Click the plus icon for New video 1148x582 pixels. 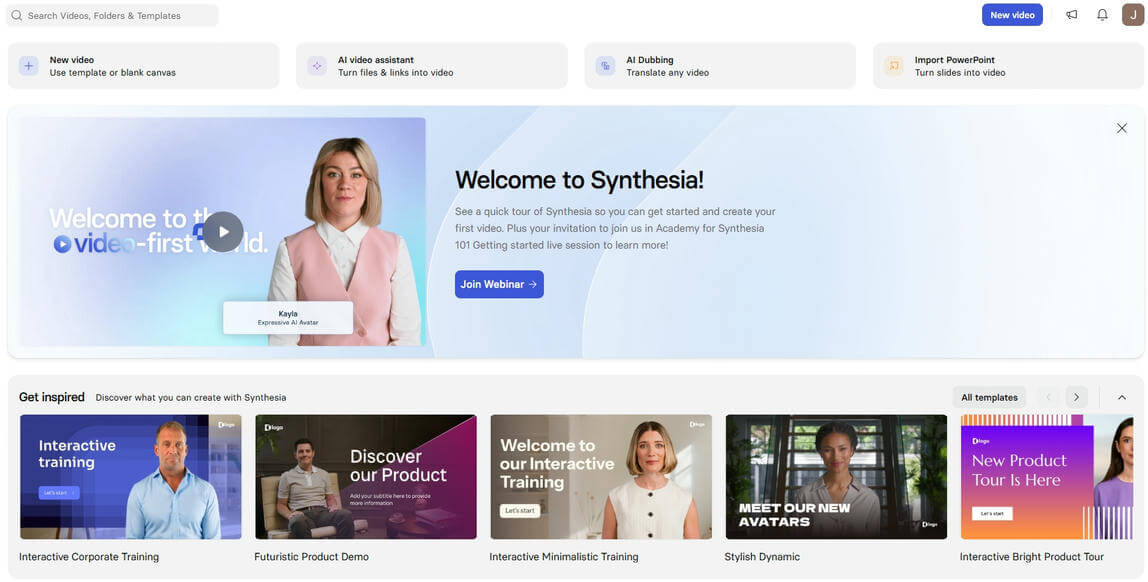click(28, 66)
